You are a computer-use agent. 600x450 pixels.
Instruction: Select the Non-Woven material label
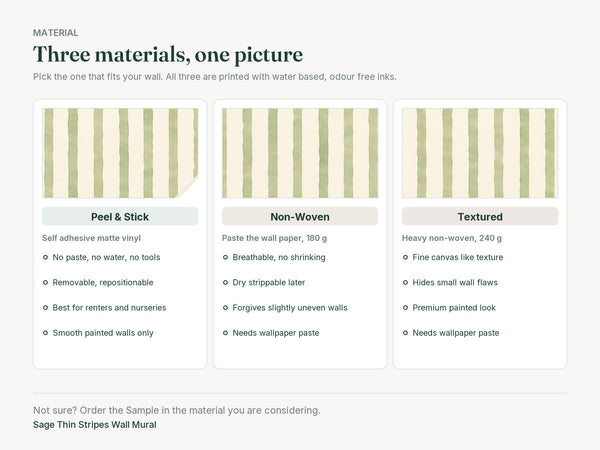click(x=300, y=217)
